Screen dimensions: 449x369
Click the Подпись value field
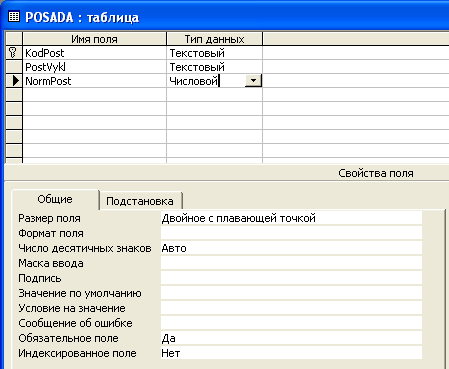click(291, 278)
